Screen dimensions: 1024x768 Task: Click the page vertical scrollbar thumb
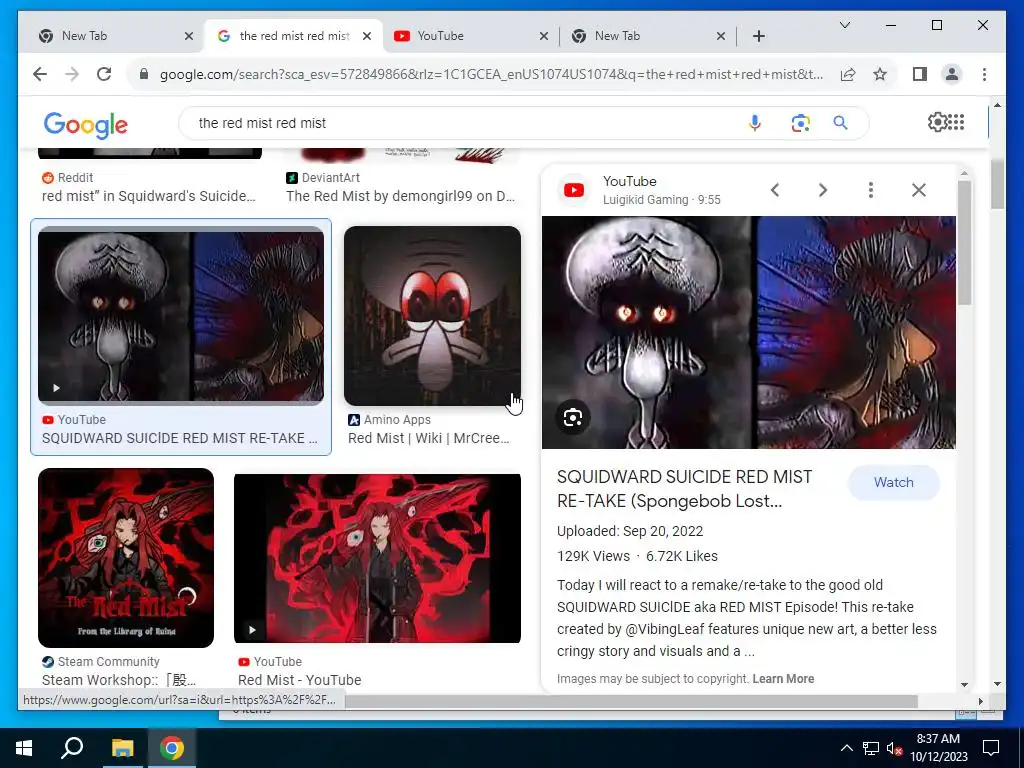click(997, 184)
